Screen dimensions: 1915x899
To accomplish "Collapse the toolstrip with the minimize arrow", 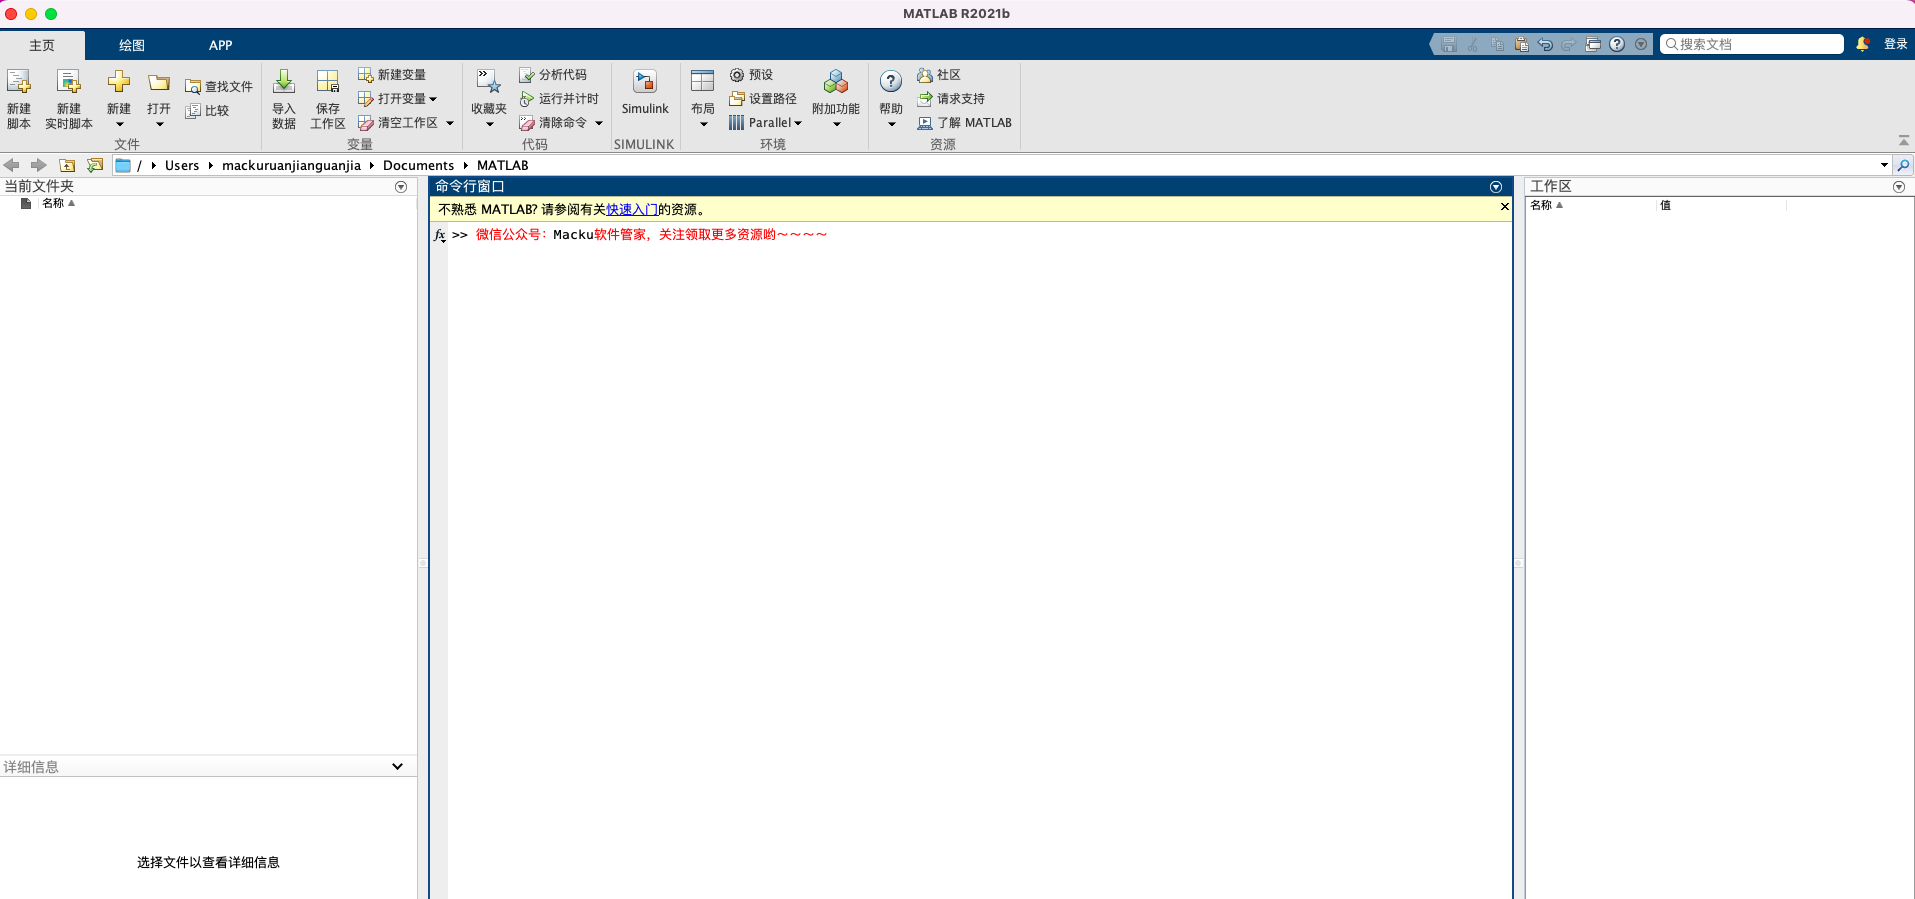I will point(1904,141).
